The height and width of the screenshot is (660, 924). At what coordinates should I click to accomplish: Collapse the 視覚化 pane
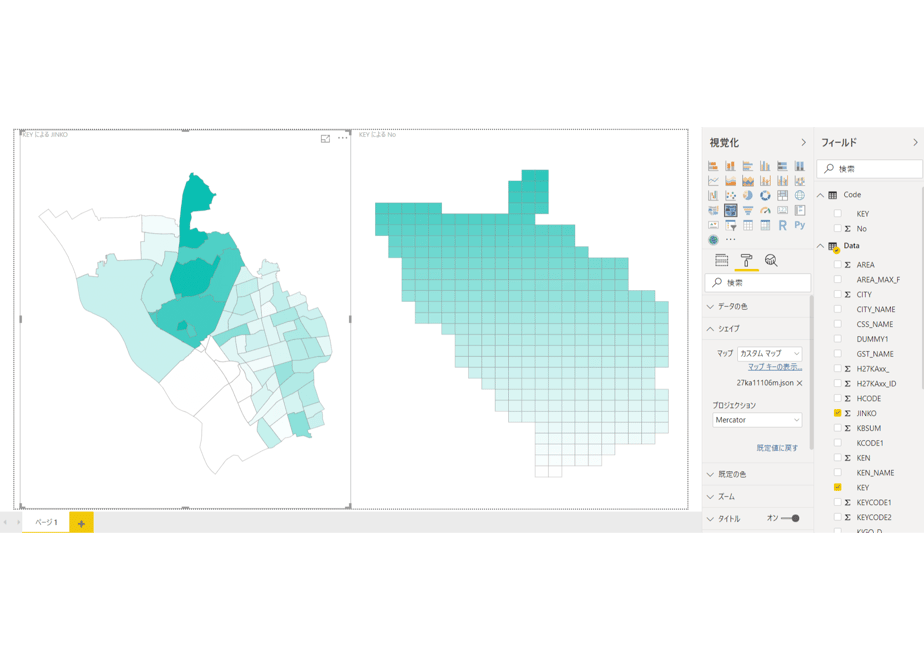[x=803, y=143]
